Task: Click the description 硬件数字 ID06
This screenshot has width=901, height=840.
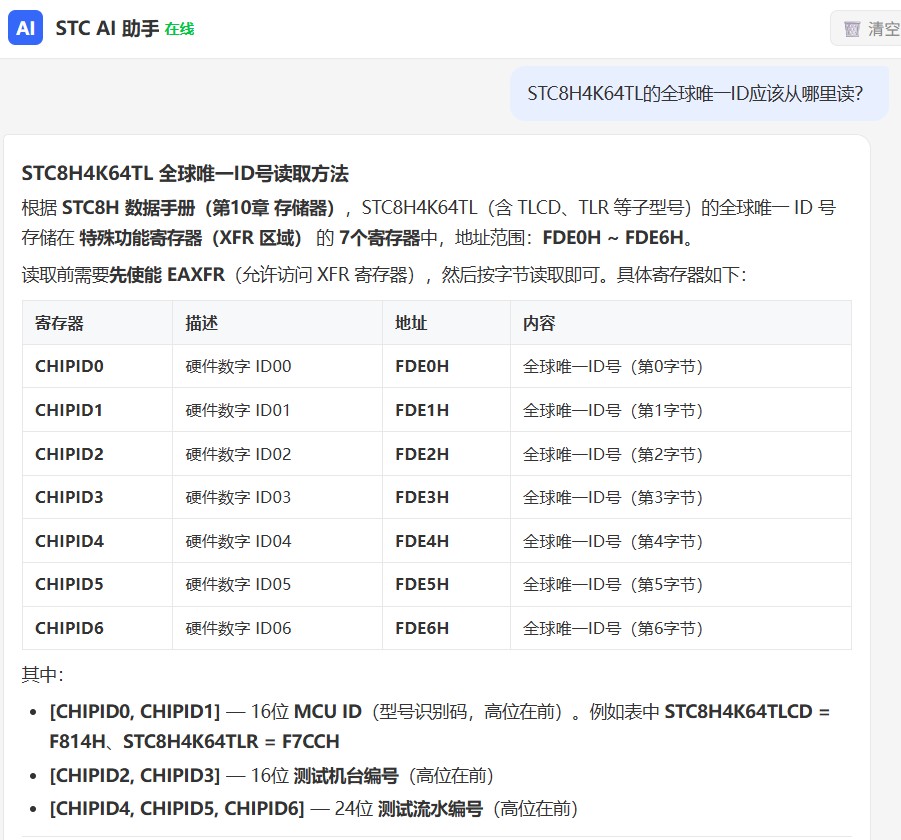Action: pyautogui.click(x=238, y=628)
